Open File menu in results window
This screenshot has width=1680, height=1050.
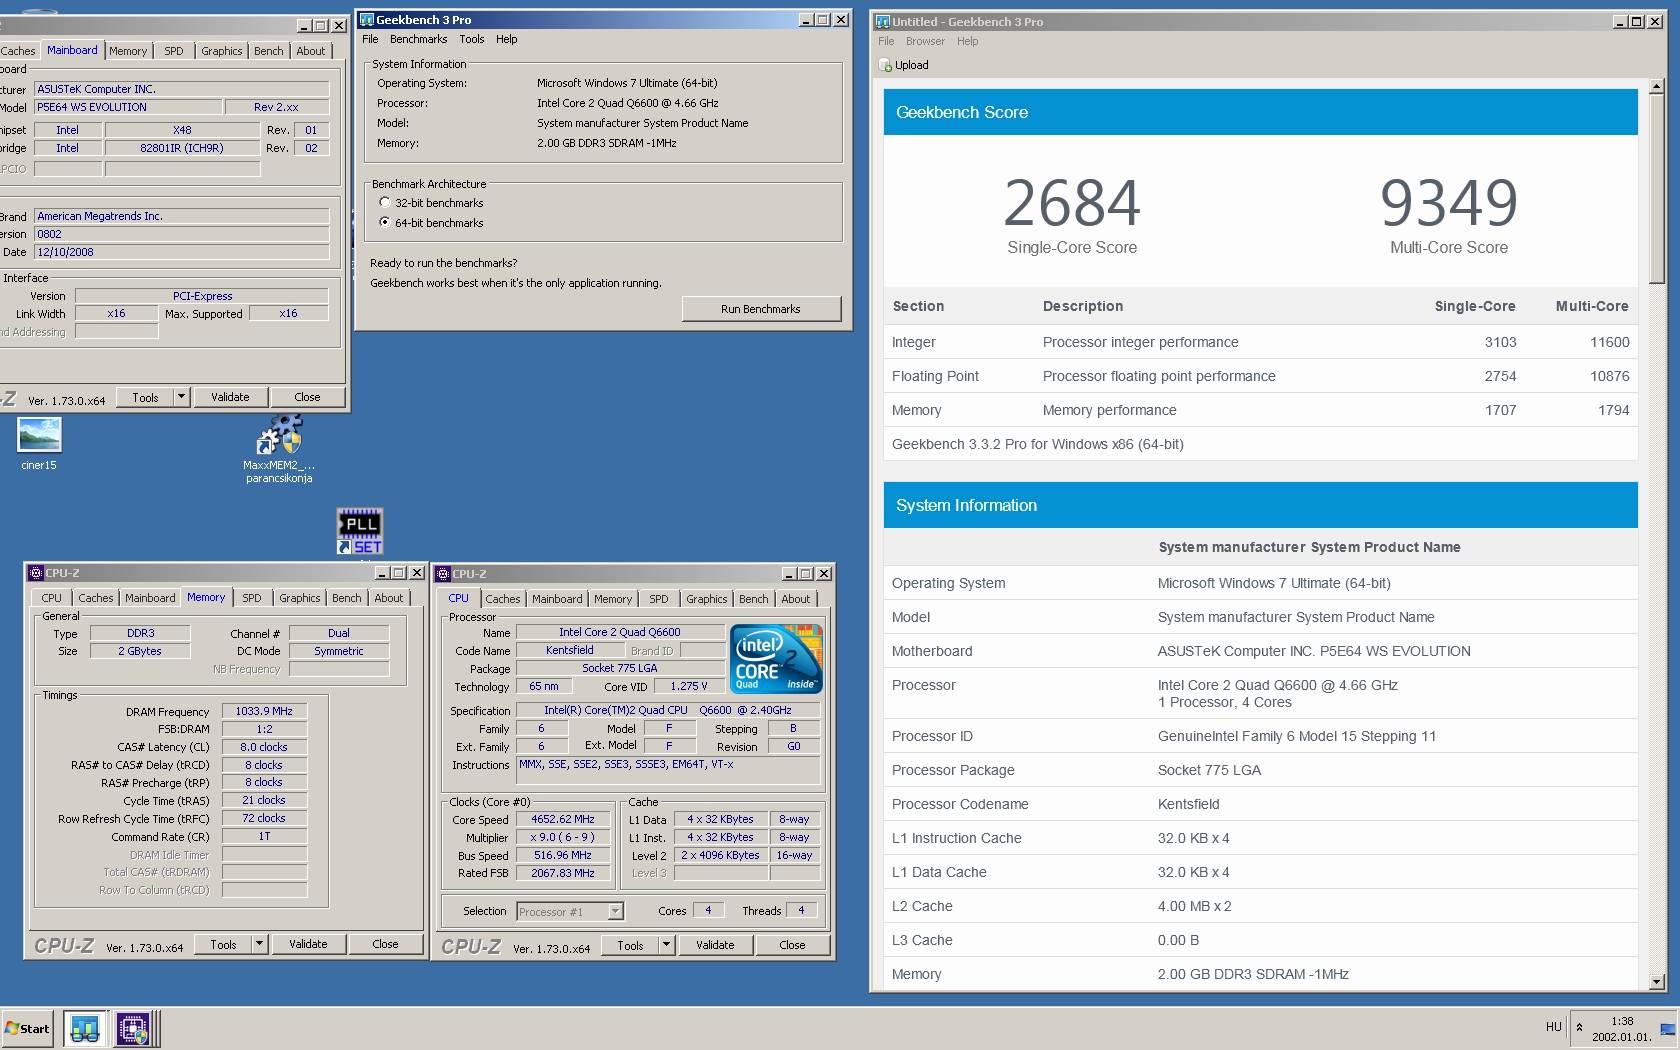pyautogui.click(x=886, y=42)
